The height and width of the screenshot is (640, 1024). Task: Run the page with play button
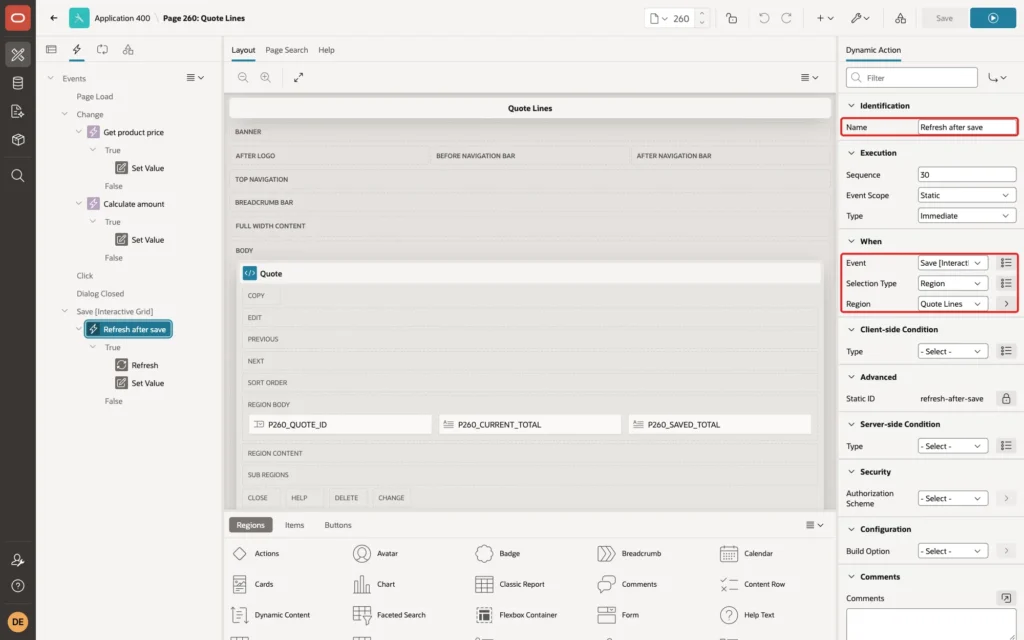pyautogui.click(x=993, y=18)
